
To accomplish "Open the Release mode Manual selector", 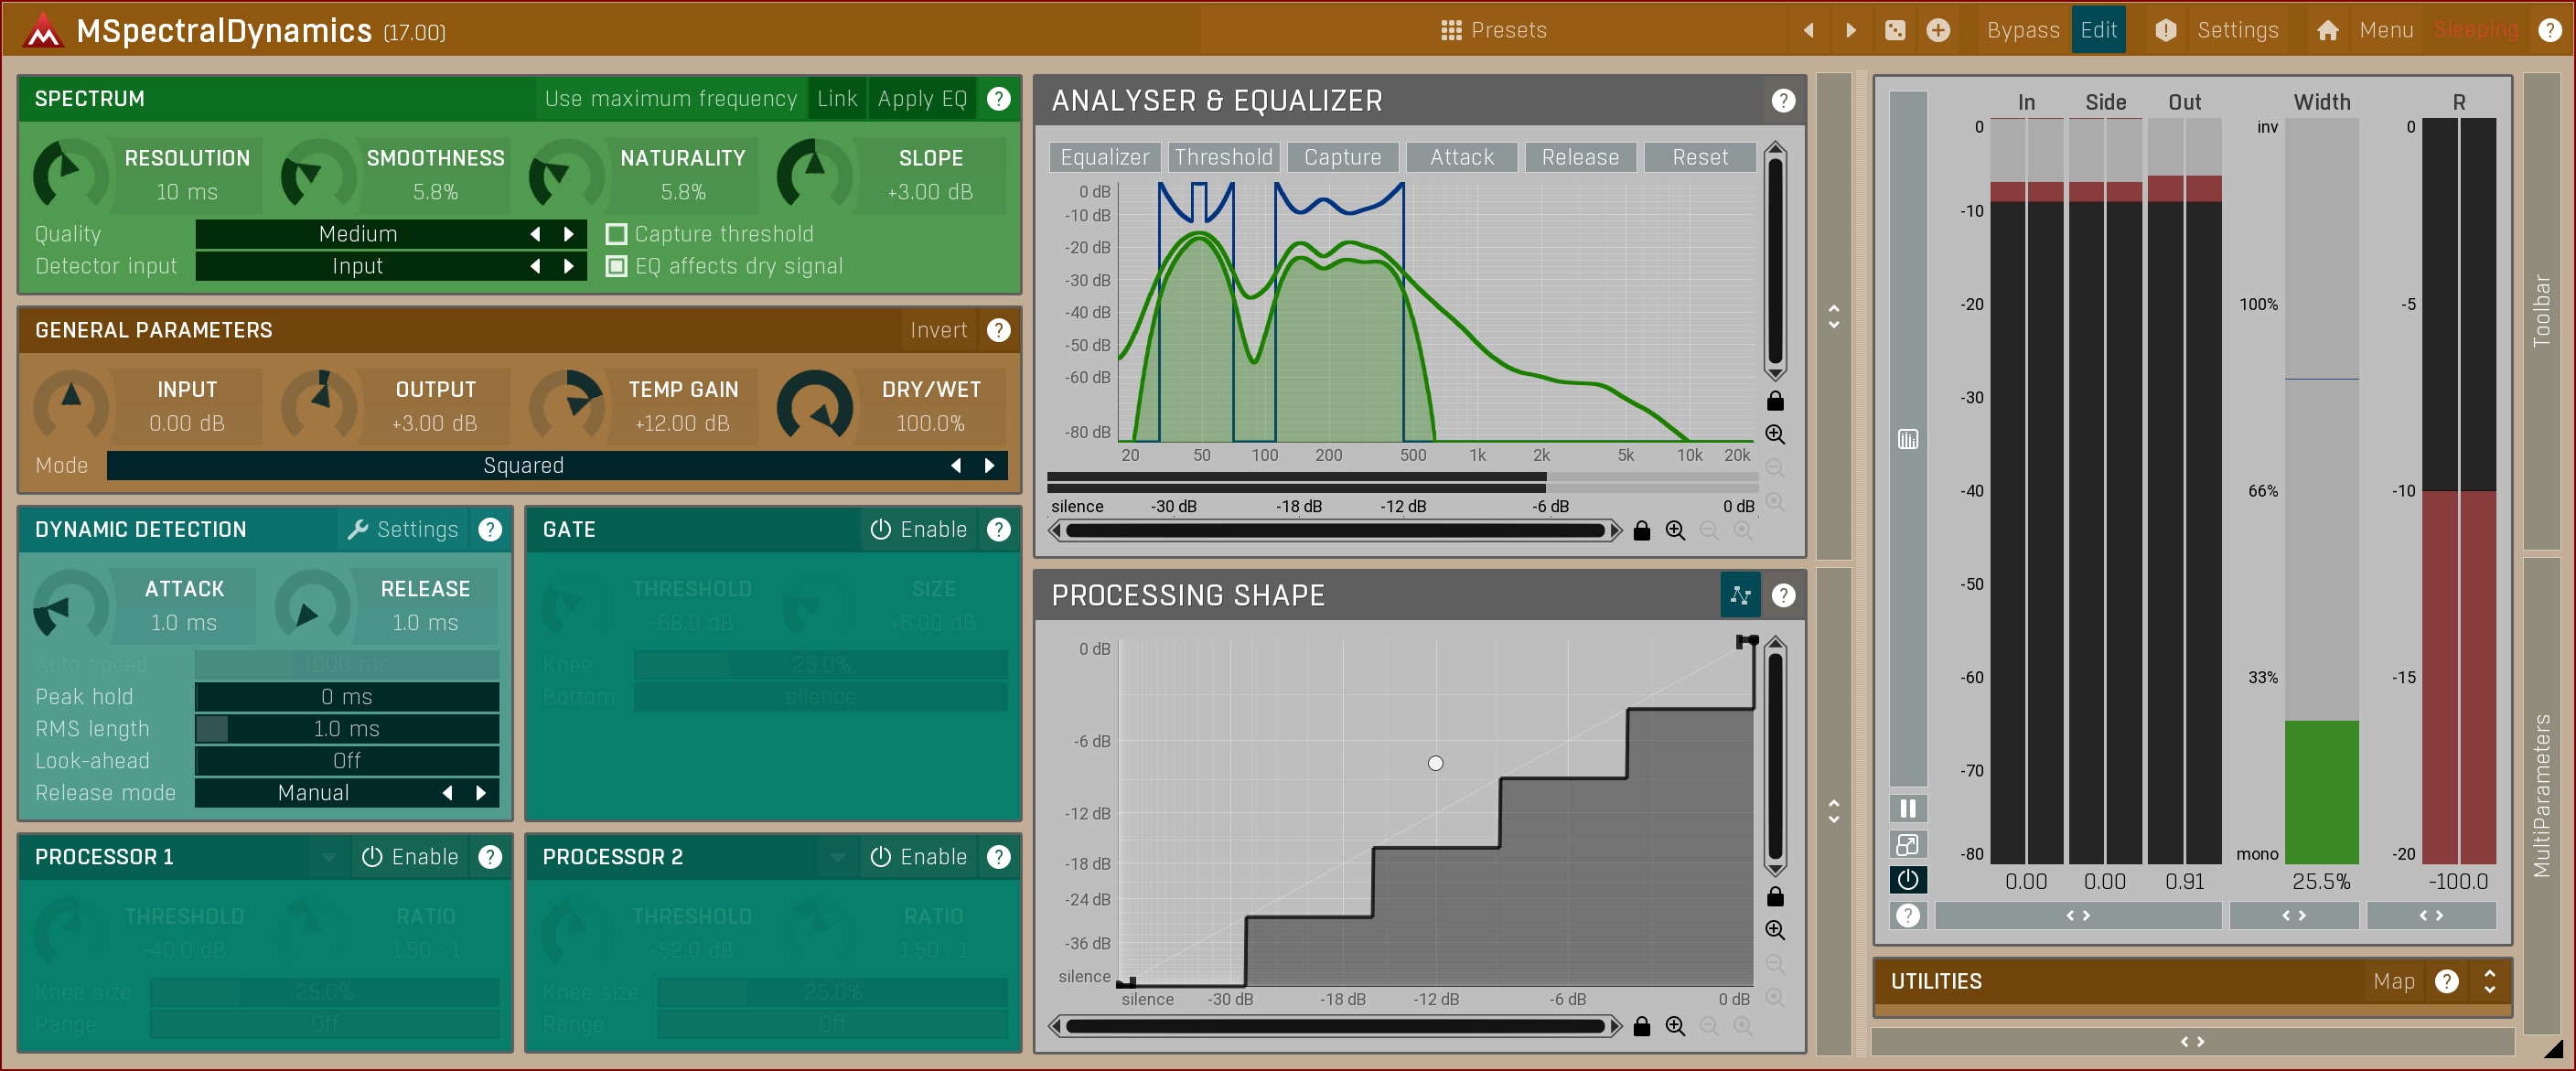I will (x=314, y=793).
